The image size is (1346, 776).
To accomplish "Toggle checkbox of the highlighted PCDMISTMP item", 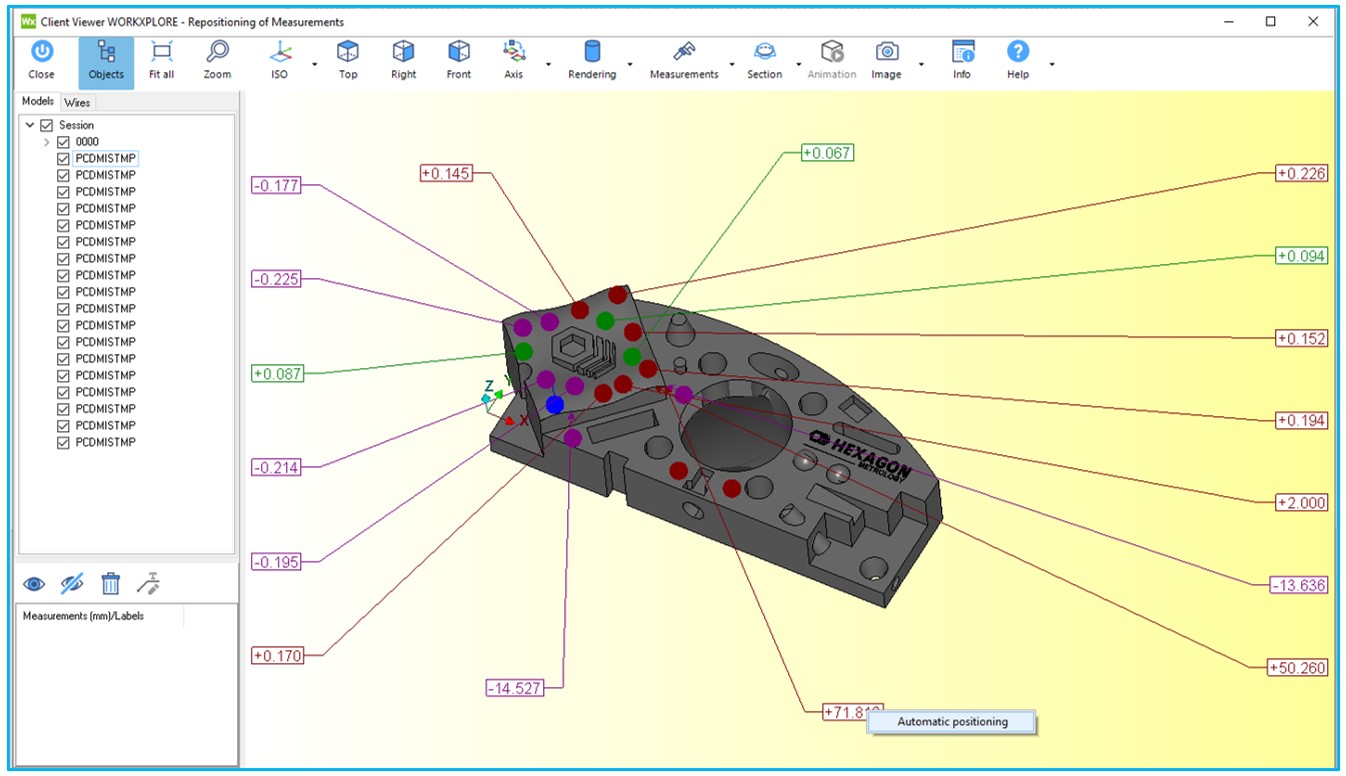I will pyautogui.click(x=64, y=159).
